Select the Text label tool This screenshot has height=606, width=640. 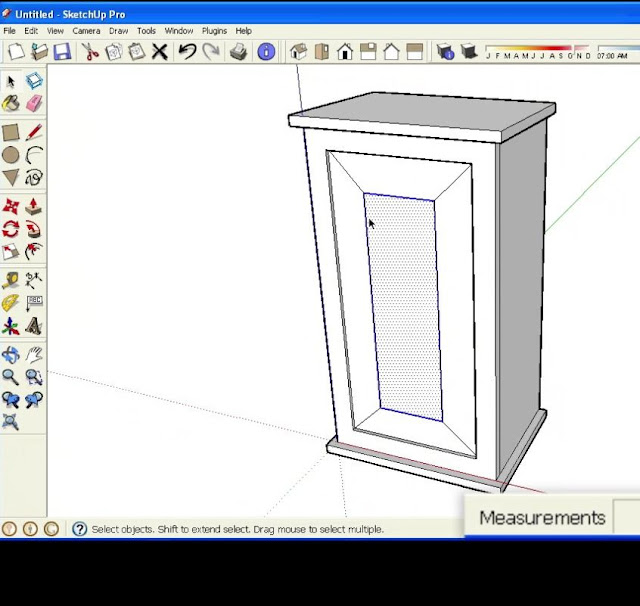34,303
